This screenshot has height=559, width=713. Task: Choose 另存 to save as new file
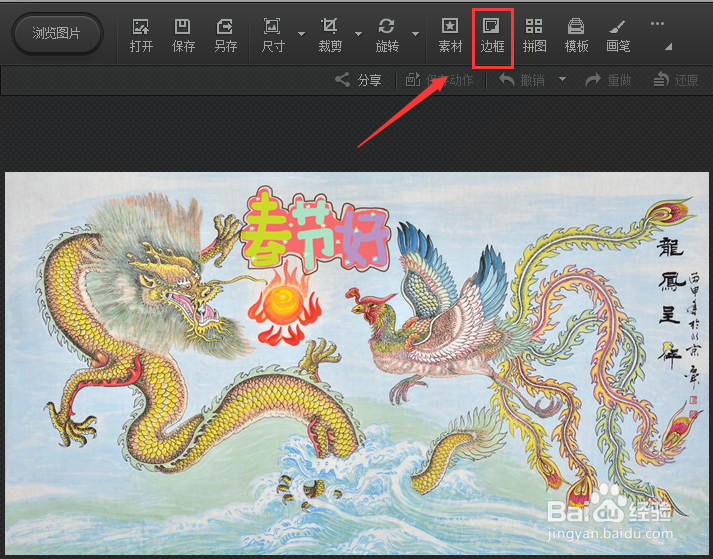click(226, 35)
